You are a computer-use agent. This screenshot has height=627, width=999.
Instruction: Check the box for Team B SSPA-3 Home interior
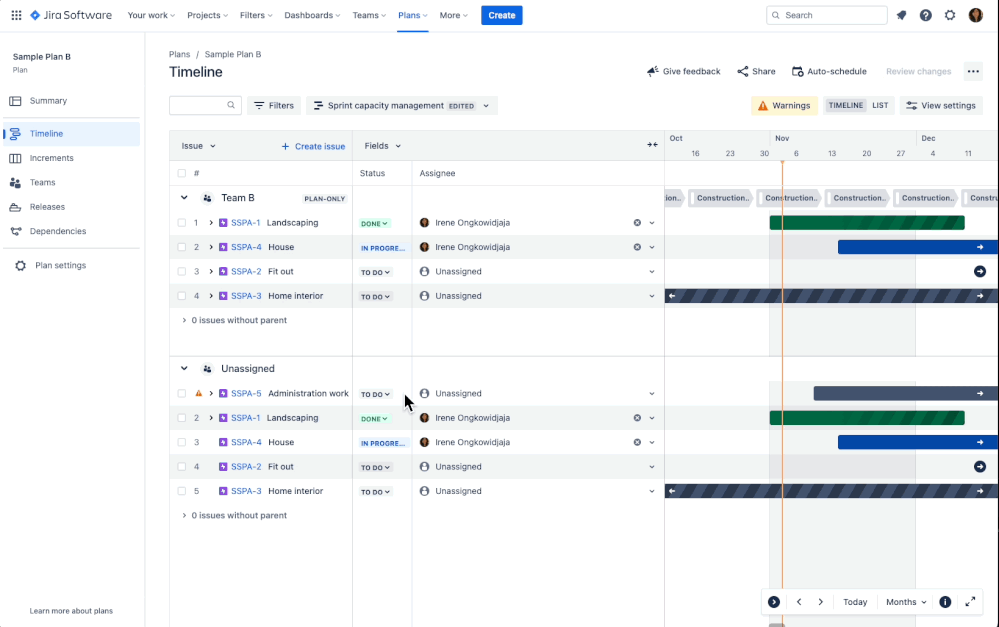tap(182, 296)
